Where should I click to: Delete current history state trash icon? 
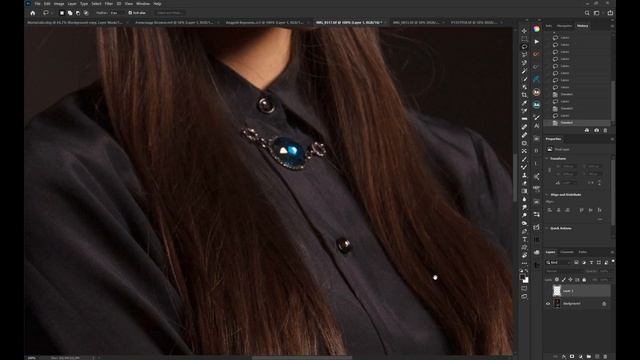tap(605, 130)
